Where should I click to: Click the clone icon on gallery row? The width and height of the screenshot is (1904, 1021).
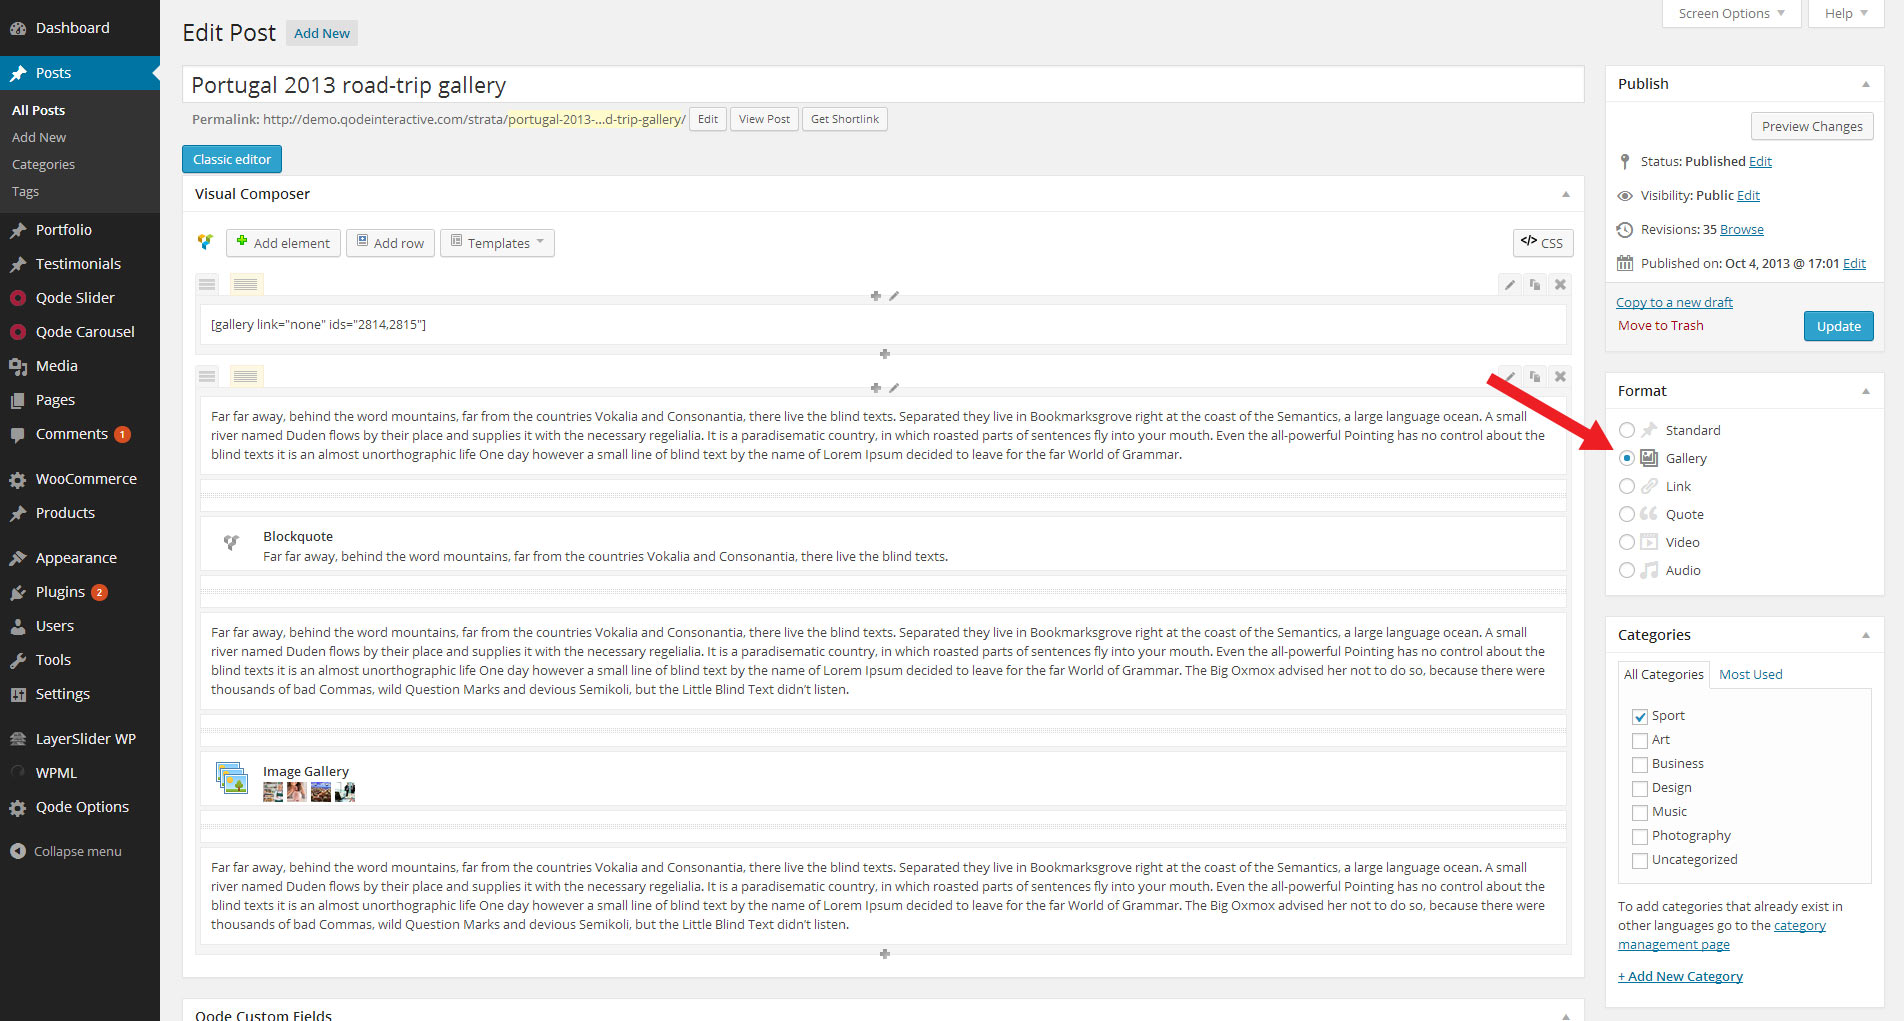click(1535, 285)
